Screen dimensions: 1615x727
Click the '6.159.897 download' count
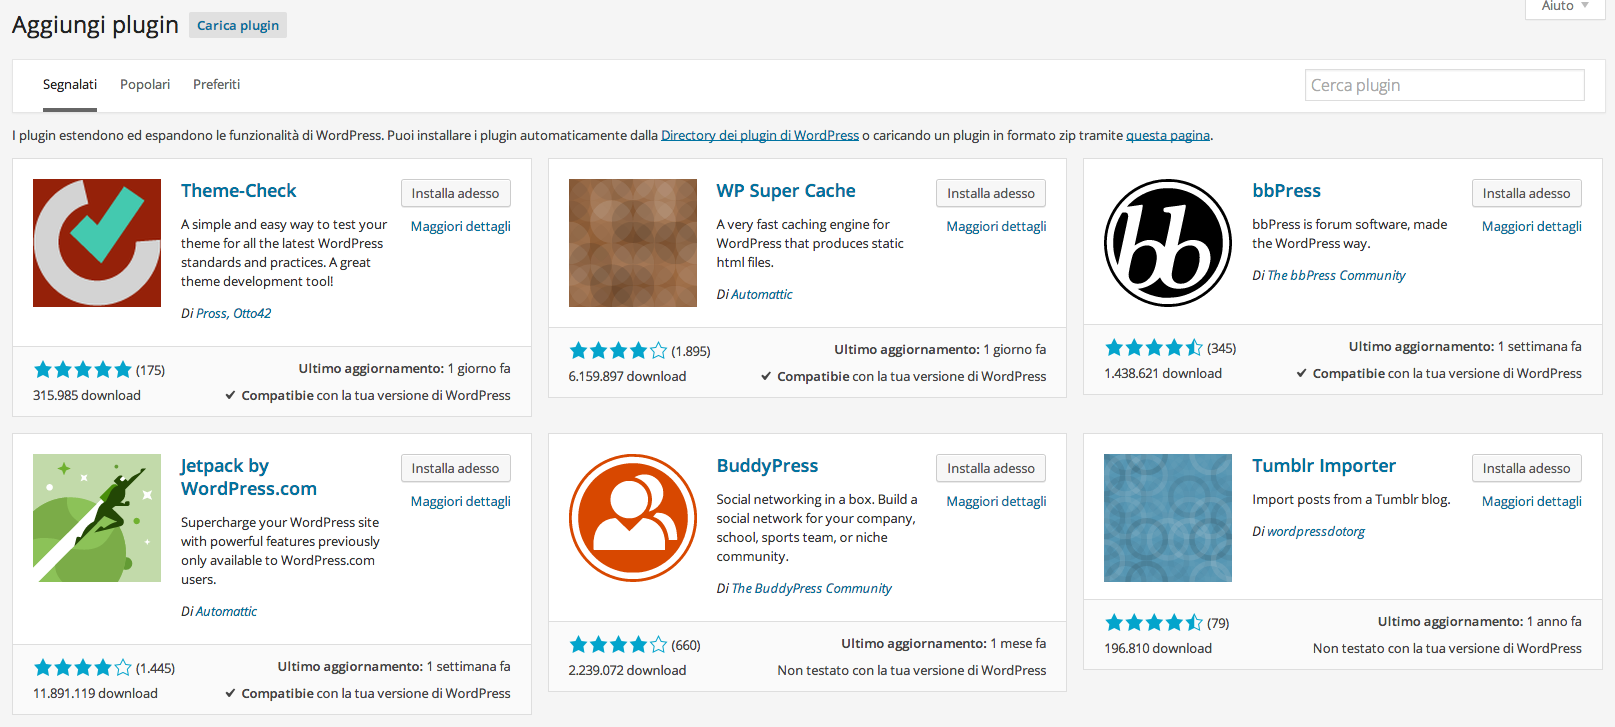tap(627, 377)
